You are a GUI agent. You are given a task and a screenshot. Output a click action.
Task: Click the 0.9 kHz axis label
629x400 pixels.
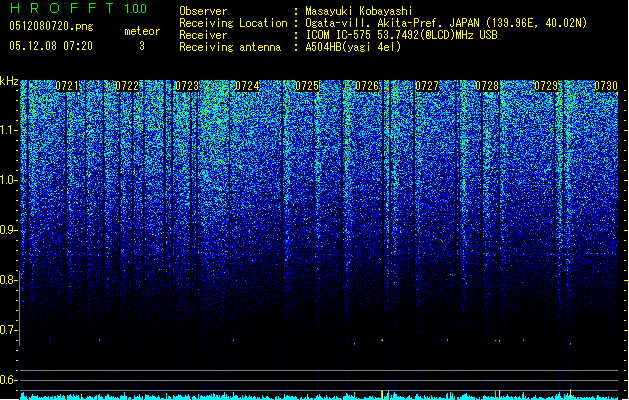[x=8, y=230]
